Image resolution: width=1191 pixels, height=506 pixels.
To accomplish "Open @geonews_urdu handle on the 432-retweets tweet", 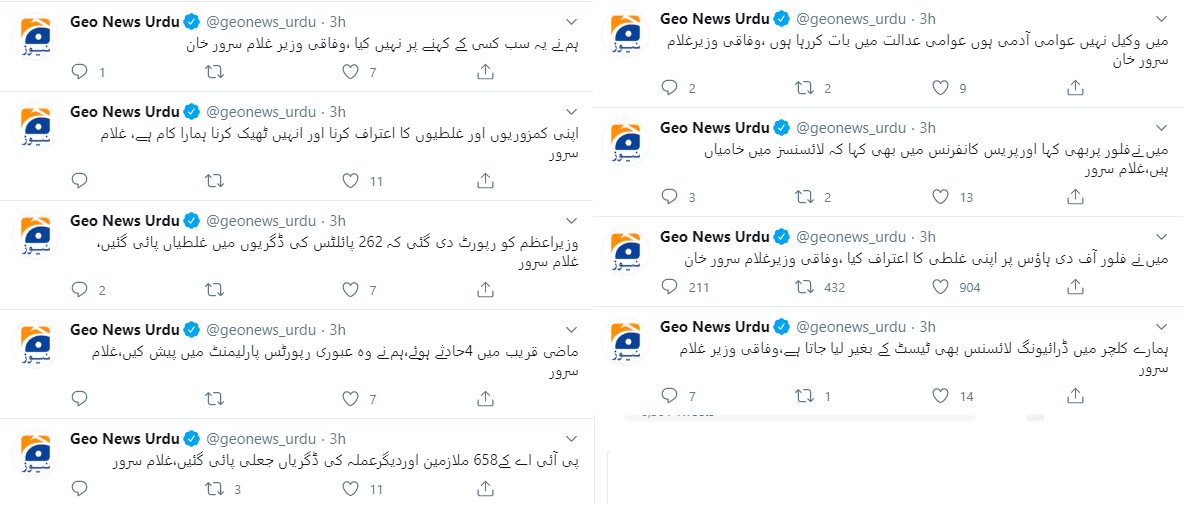I will click(850, 236).
